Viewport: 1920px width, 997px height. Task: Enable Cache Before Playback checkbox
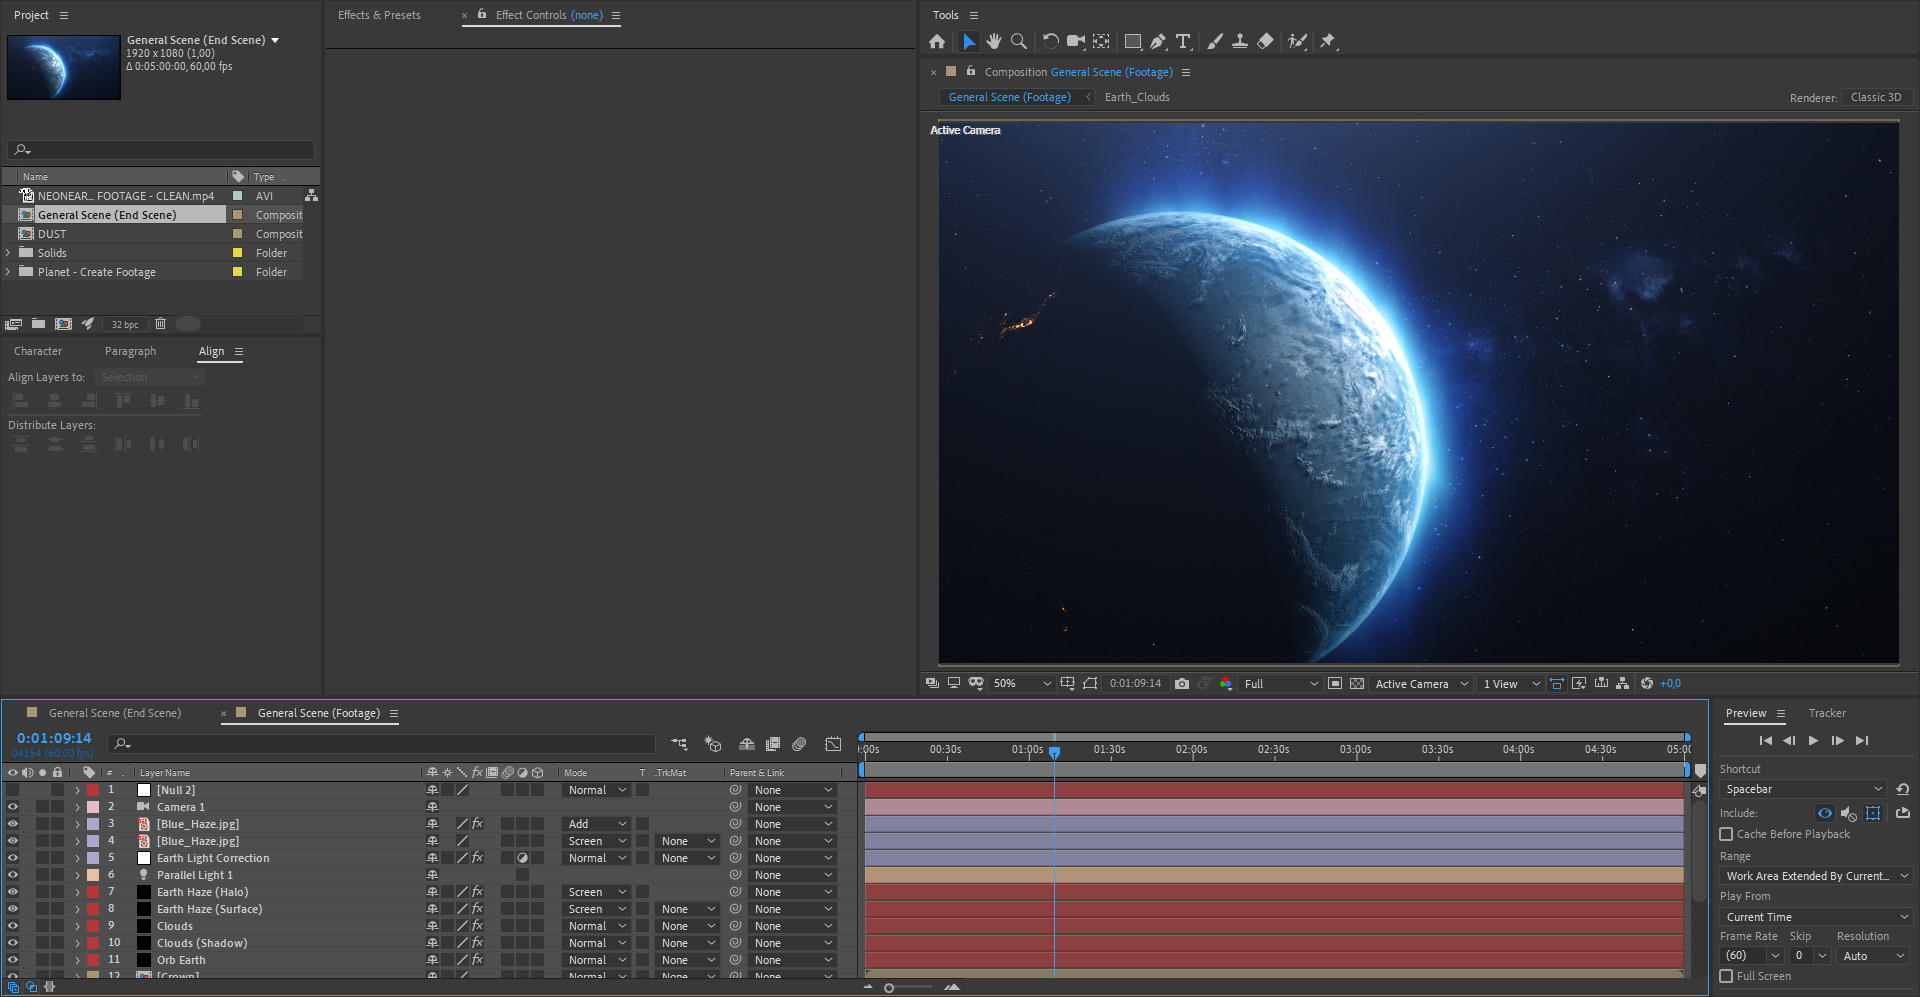[1726, 834]
